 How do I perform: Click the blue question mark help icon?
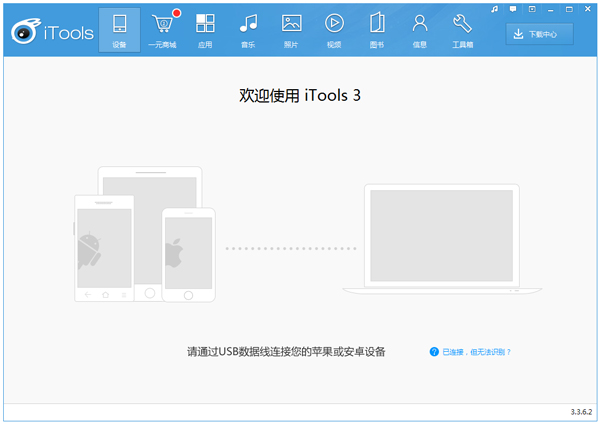[x=434, y=352]
